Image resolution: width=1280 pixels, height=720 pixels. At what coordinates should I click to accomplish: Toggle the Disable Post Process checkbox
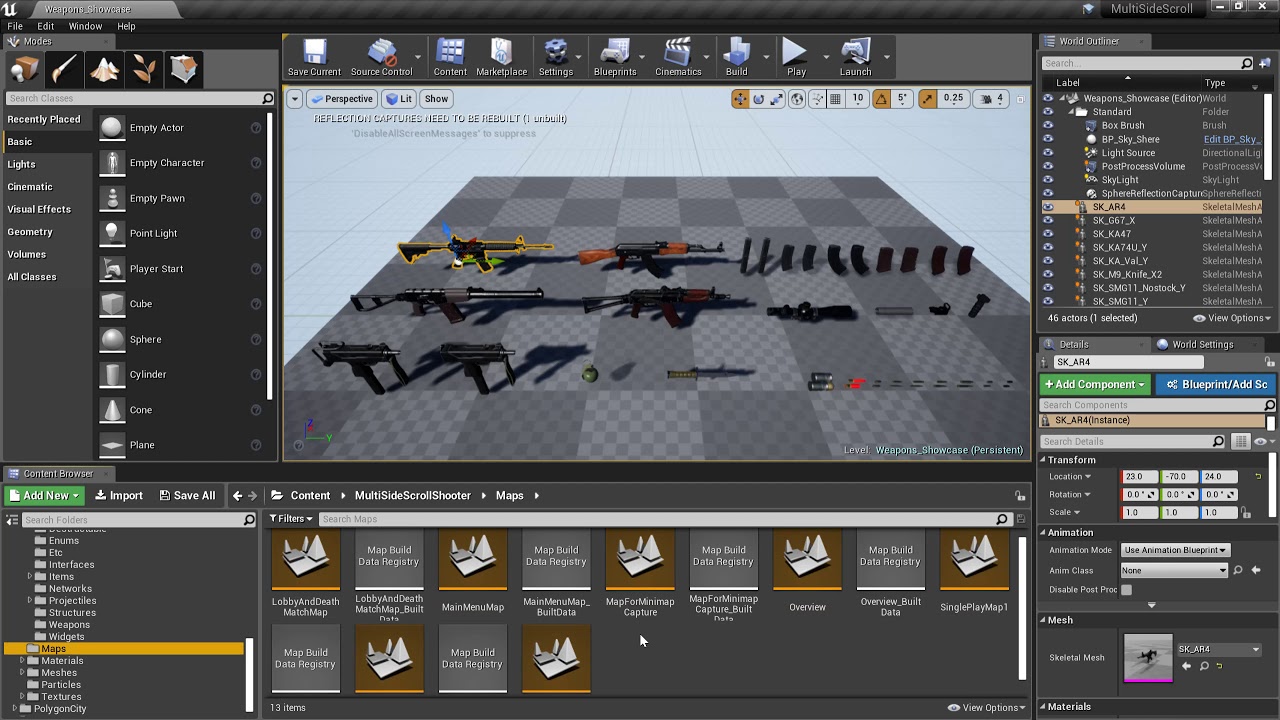pos(1127,590)
